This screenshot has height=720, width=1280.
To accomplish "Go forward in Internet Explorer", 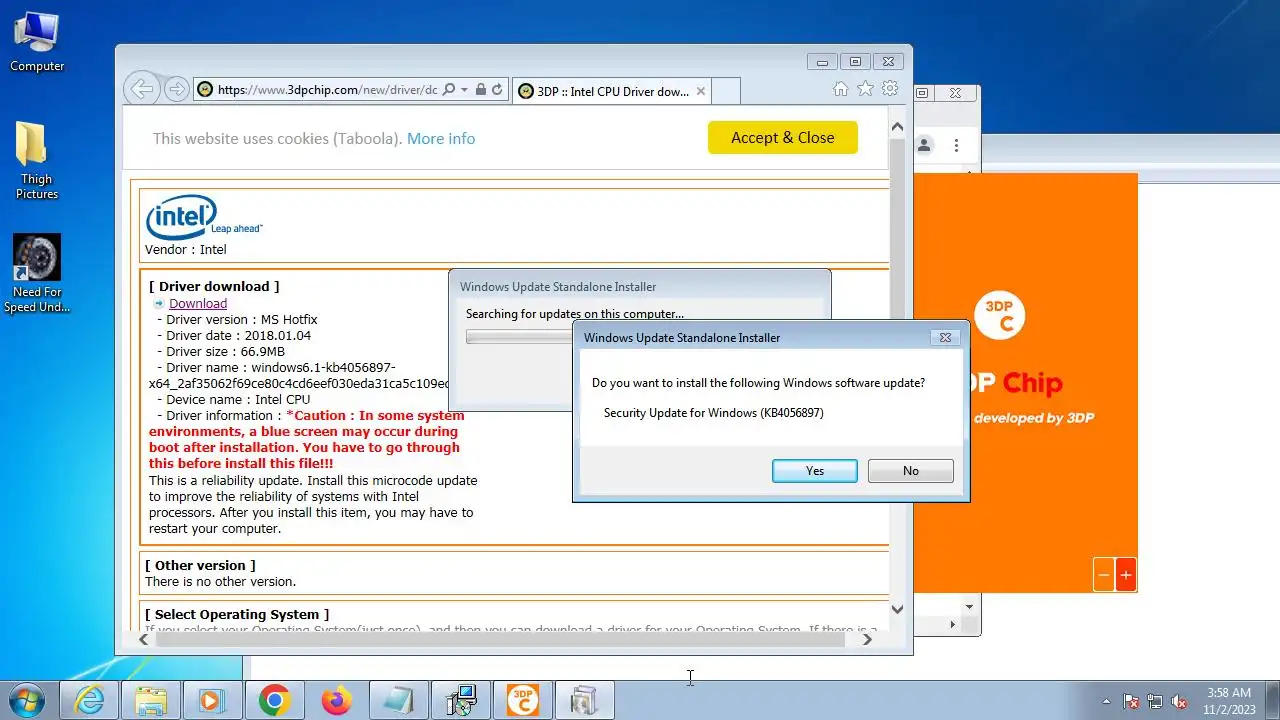I will (176, 90).
